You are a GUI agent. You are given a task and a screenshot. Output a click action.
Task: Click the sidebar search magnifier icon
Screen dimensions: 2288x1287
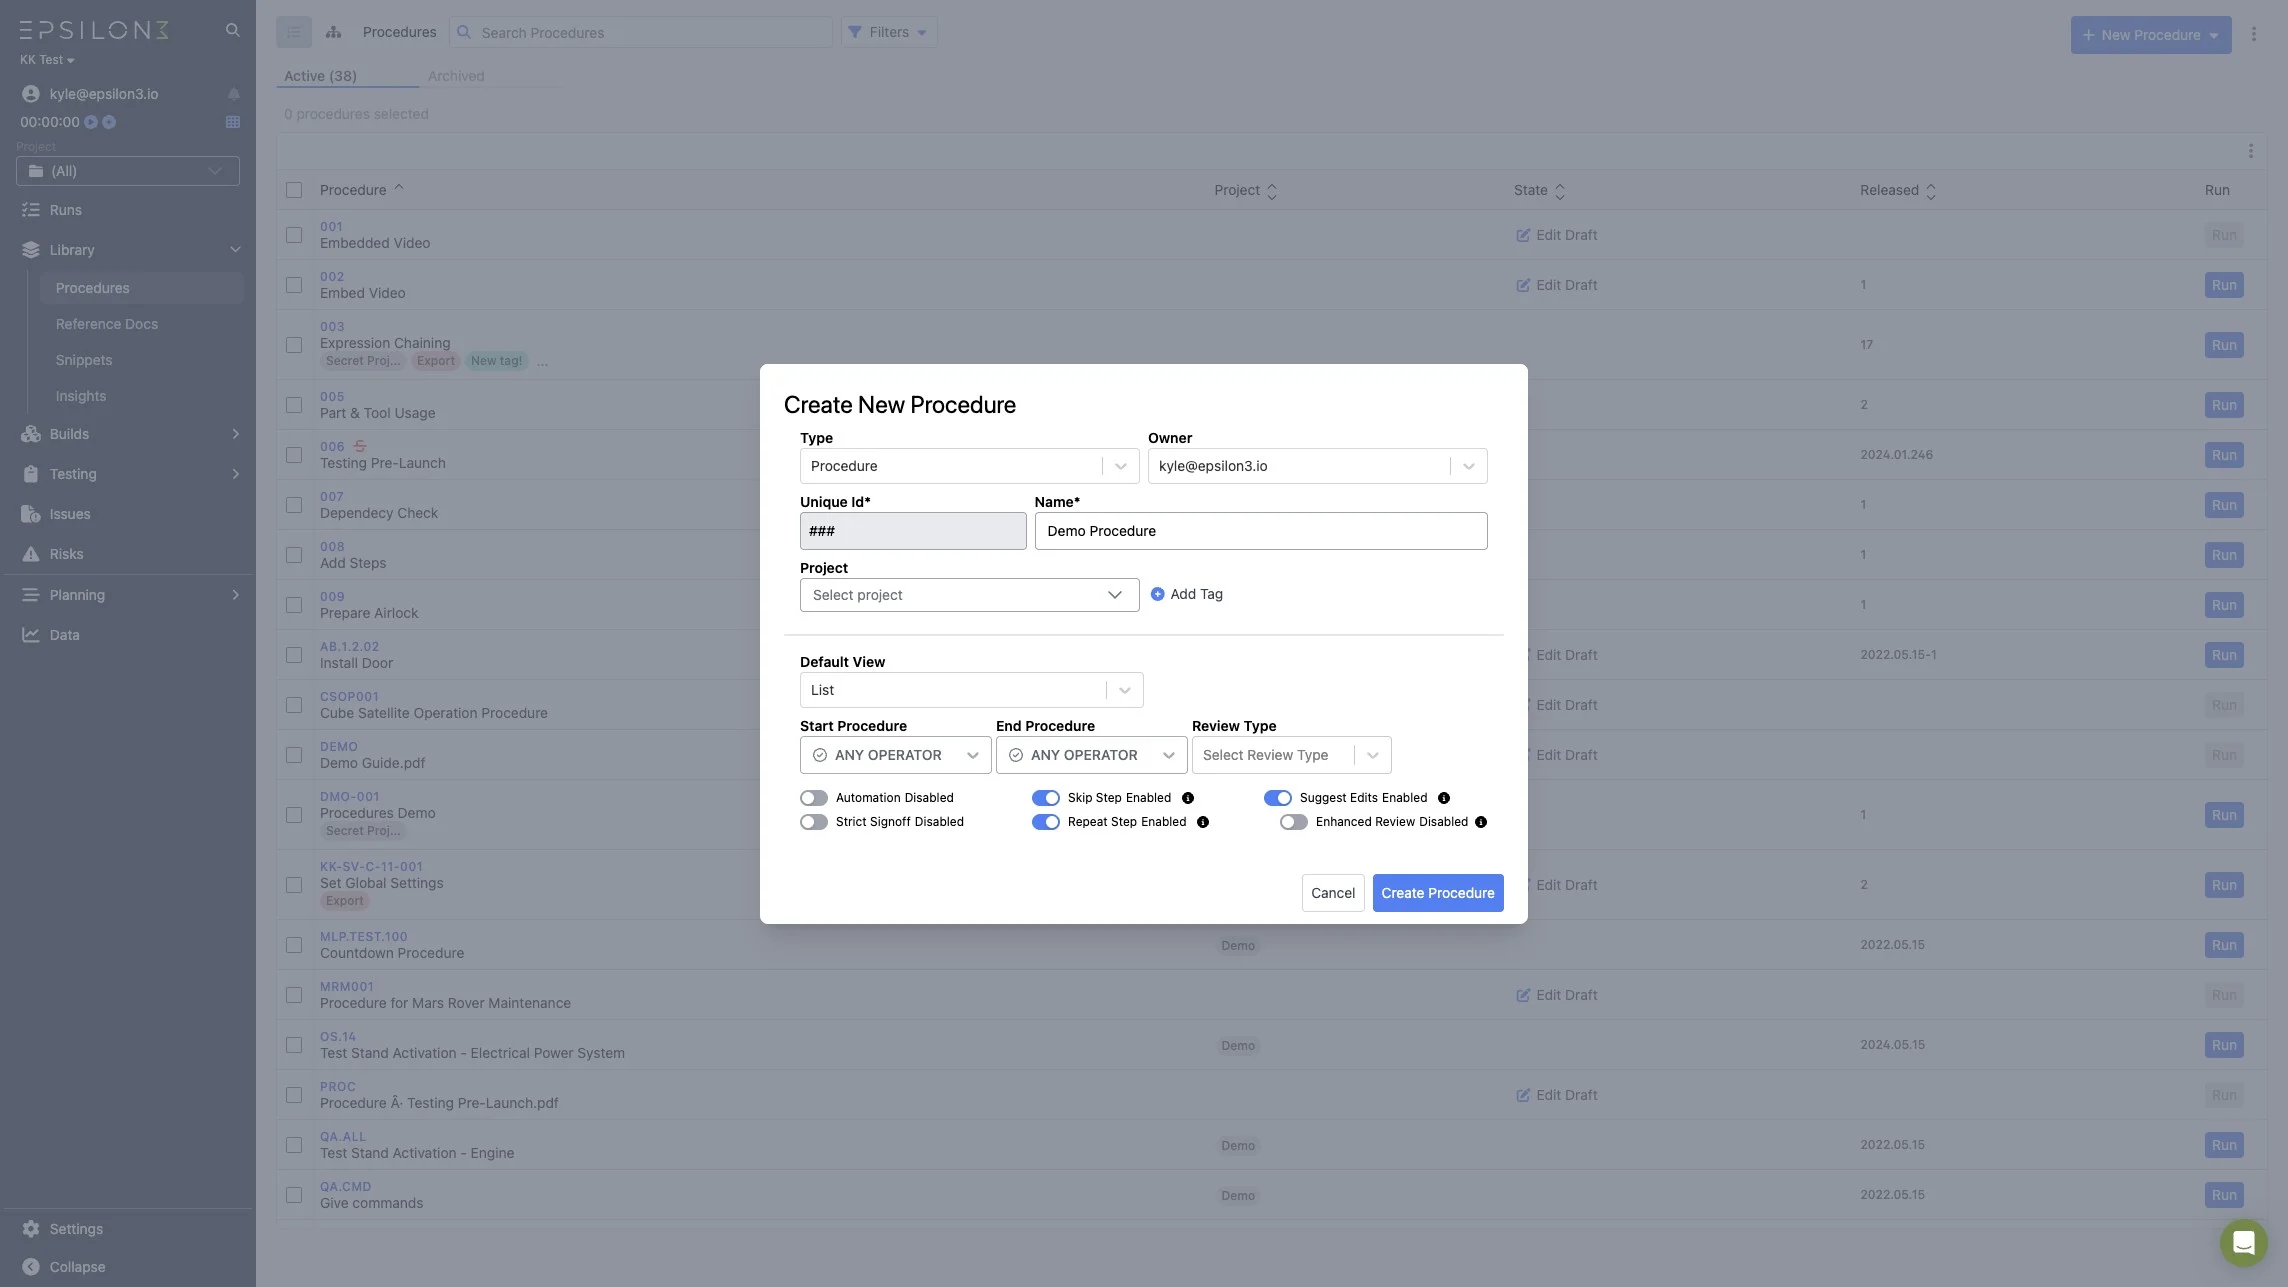[x=232, y=30]
